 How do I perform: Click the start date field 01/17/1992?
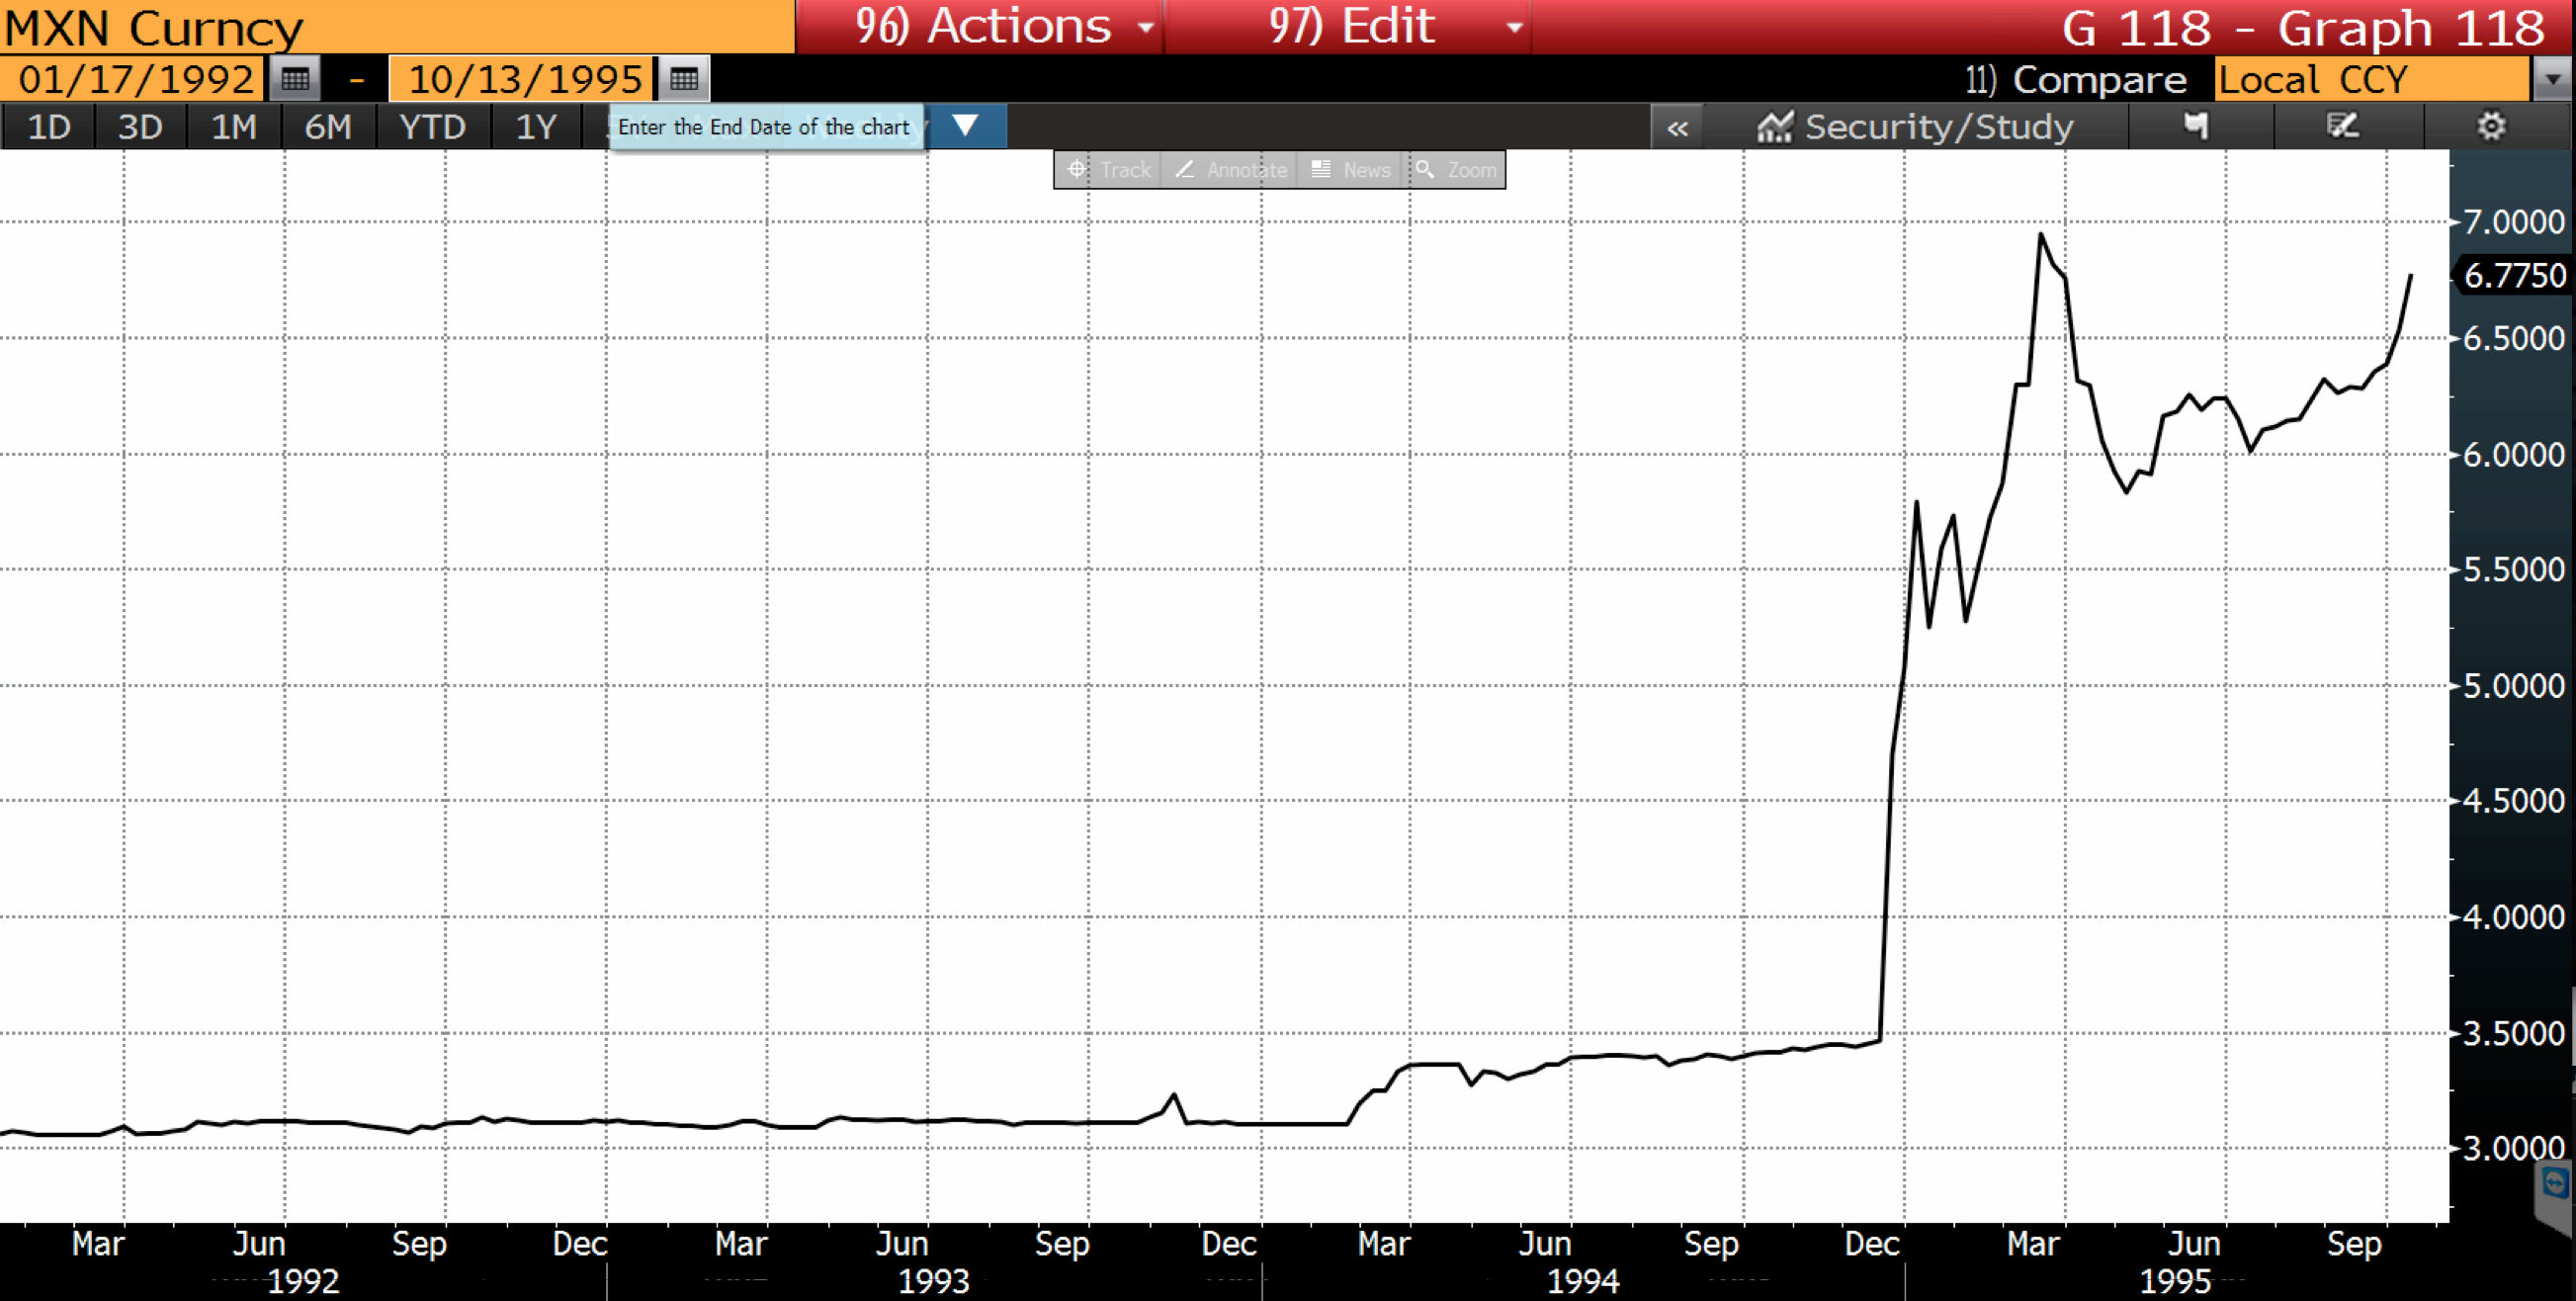tap(134, 79)
